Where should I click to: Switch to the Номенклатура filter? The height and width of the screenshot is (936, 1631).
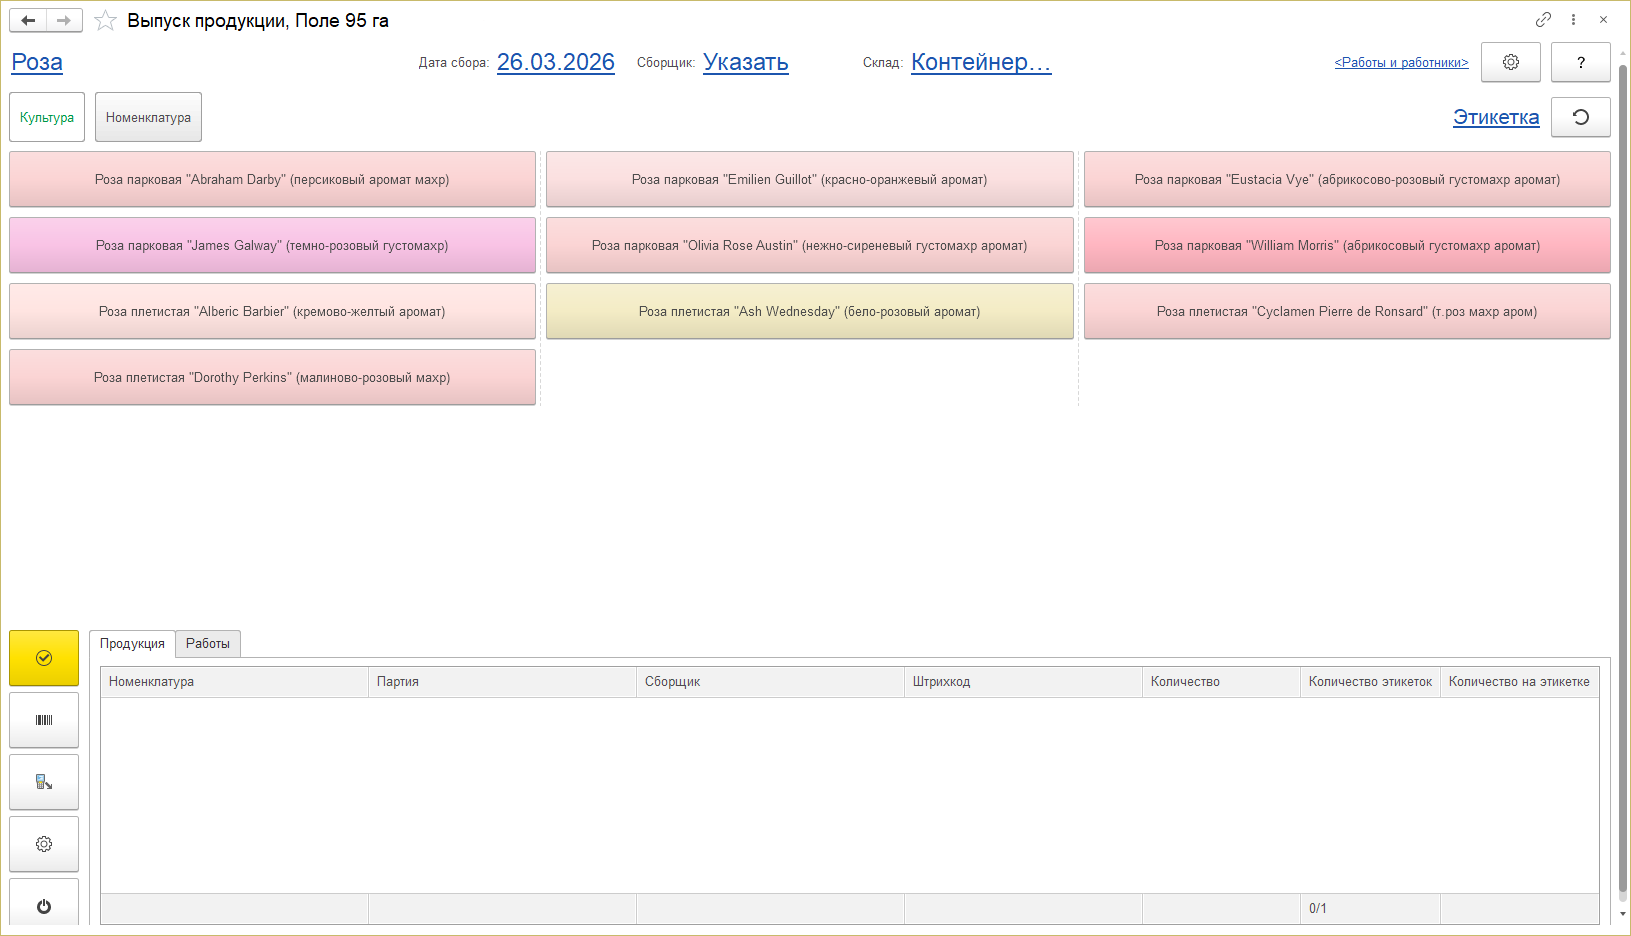148,117
